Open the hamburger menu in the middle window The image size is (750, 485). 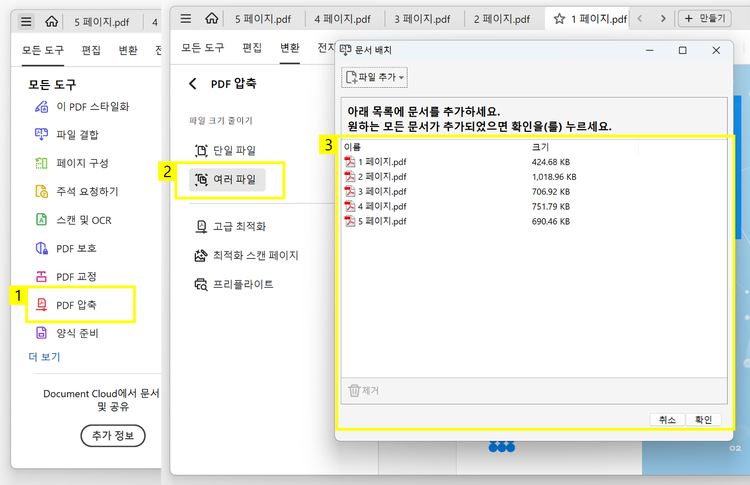tap(186, 19)
